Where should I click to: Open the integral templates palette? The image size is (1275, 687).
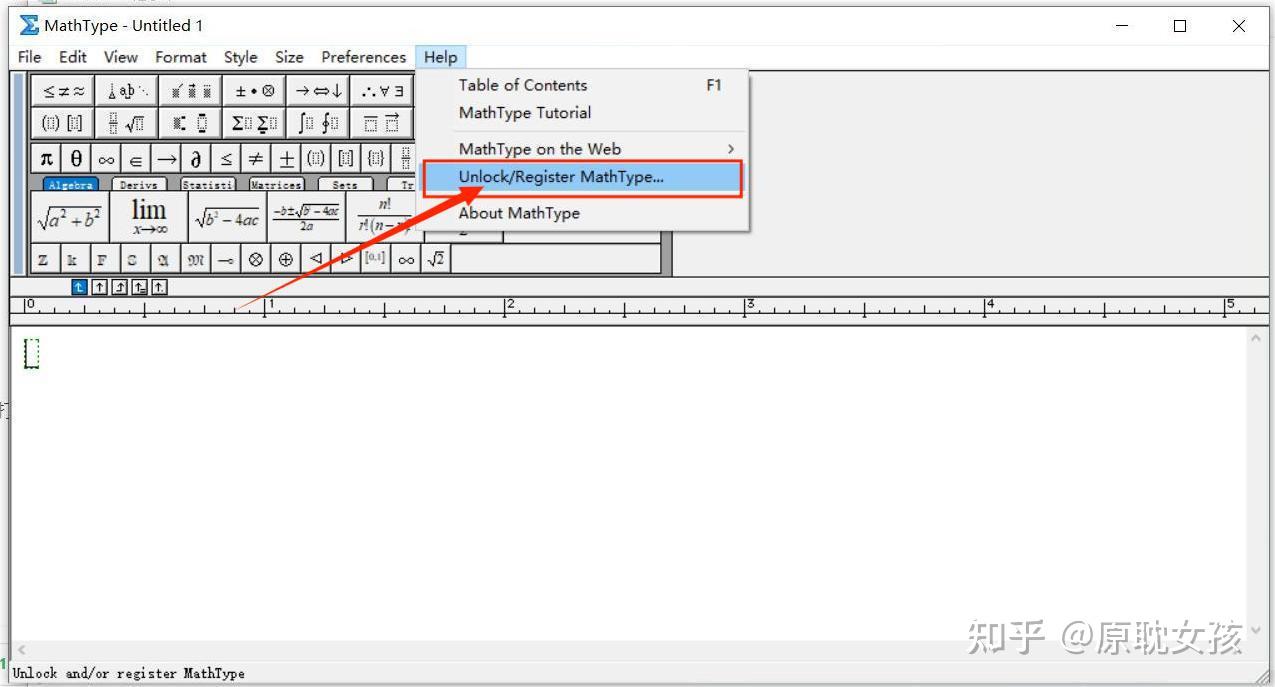tap(317, 122)
